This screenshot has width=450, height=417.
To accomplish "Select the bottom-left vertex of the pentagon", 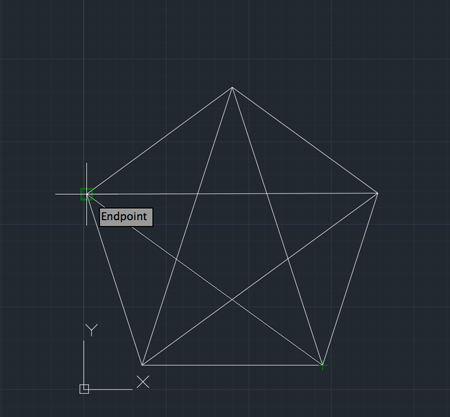I will coord(142,365).
